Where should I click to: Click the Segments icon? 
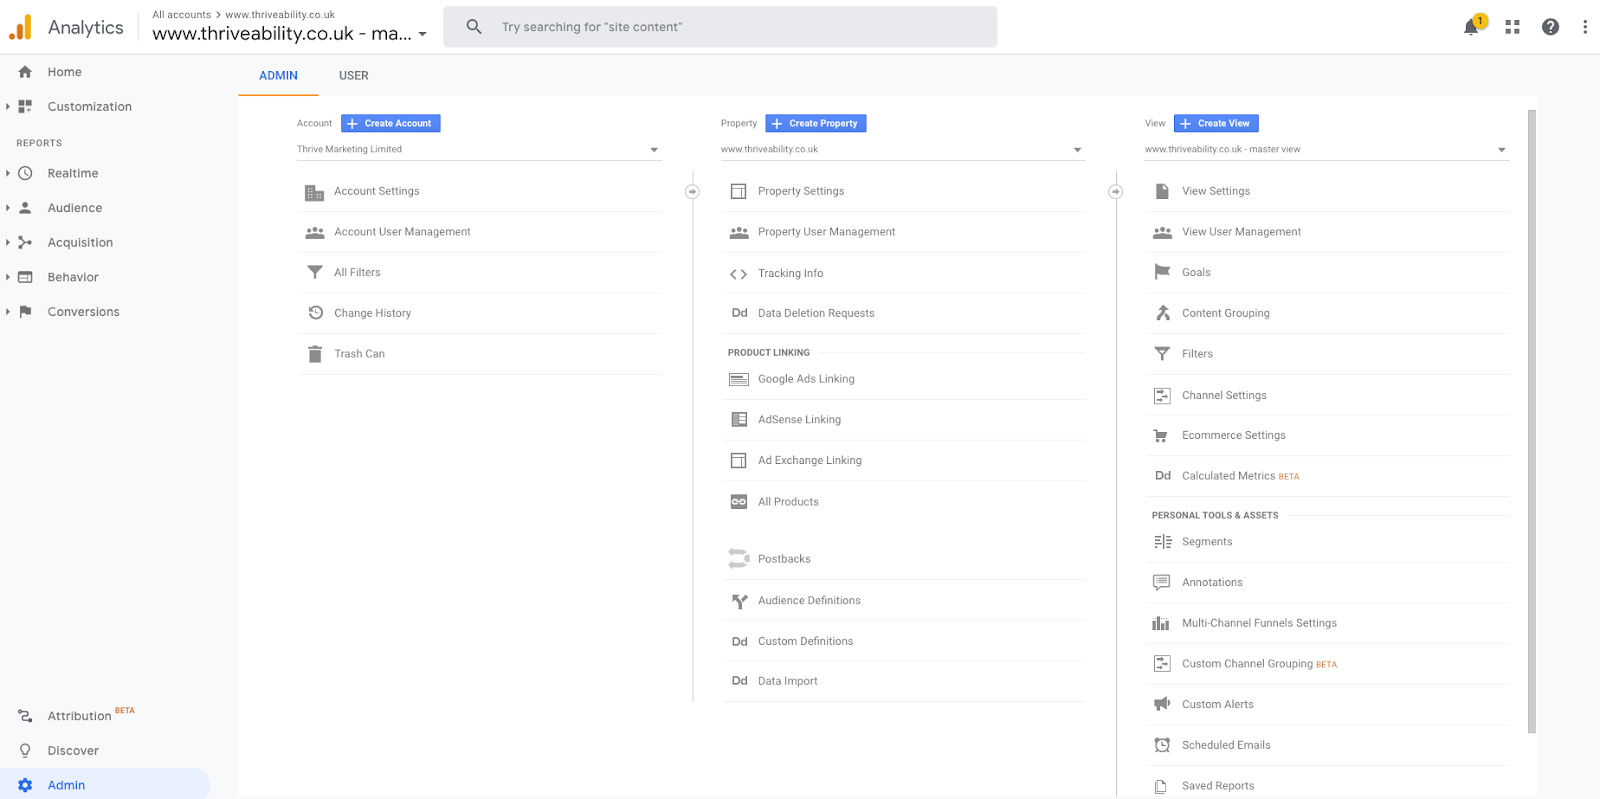[x=1162, y=542]
